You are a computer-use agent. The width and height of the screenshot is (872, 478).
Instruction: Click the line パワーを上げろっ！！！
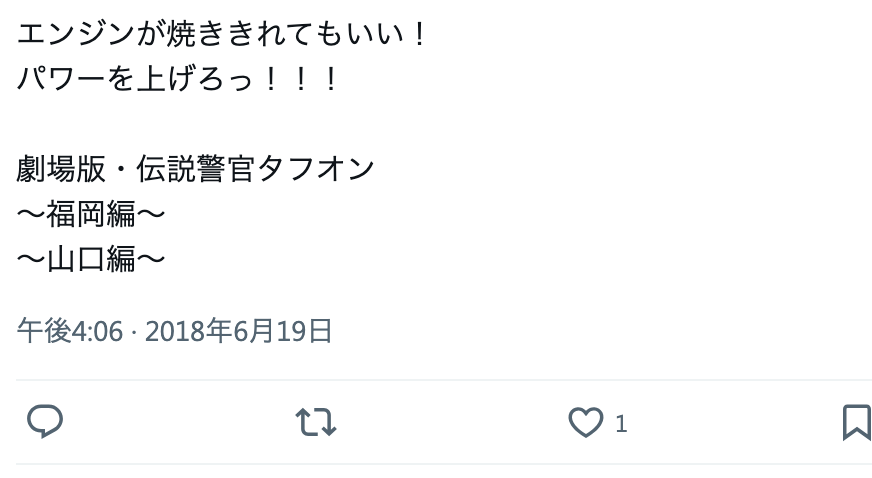click(x=177, y=78)
